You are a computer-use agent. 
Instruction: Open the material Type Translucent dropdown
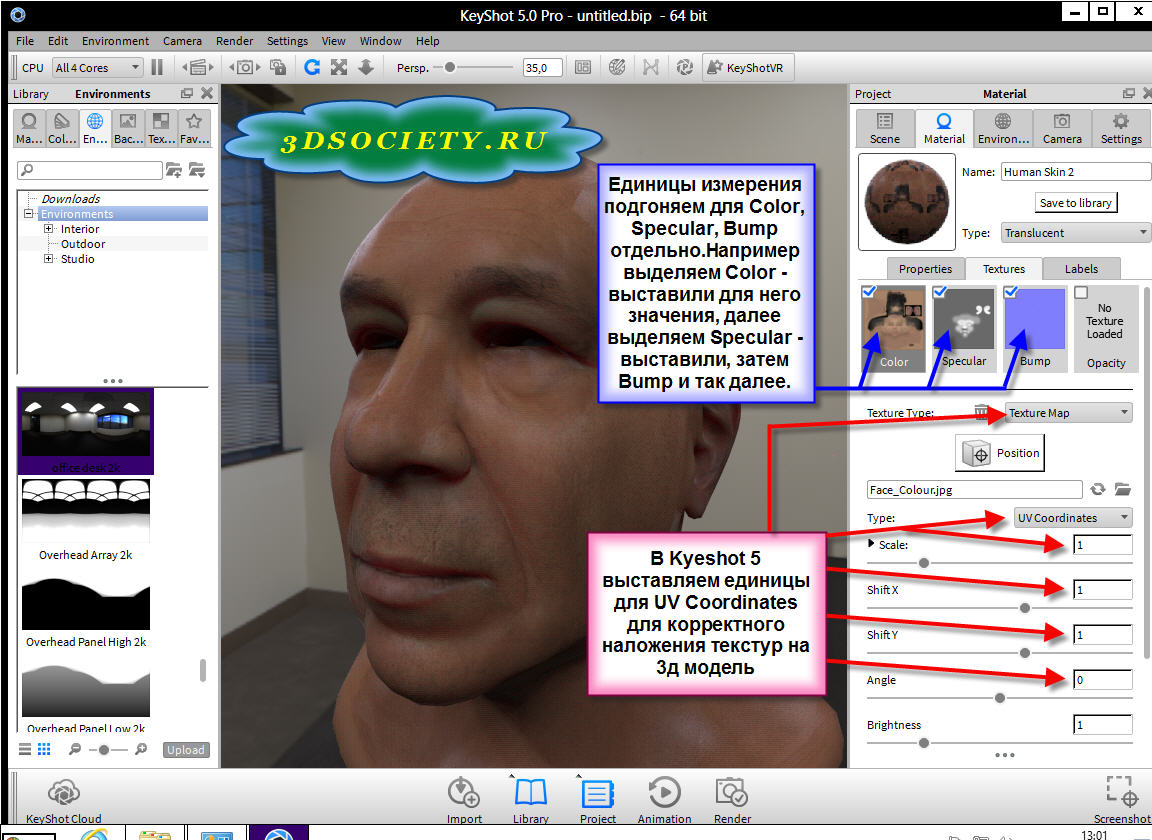(x=1076, y=233)
